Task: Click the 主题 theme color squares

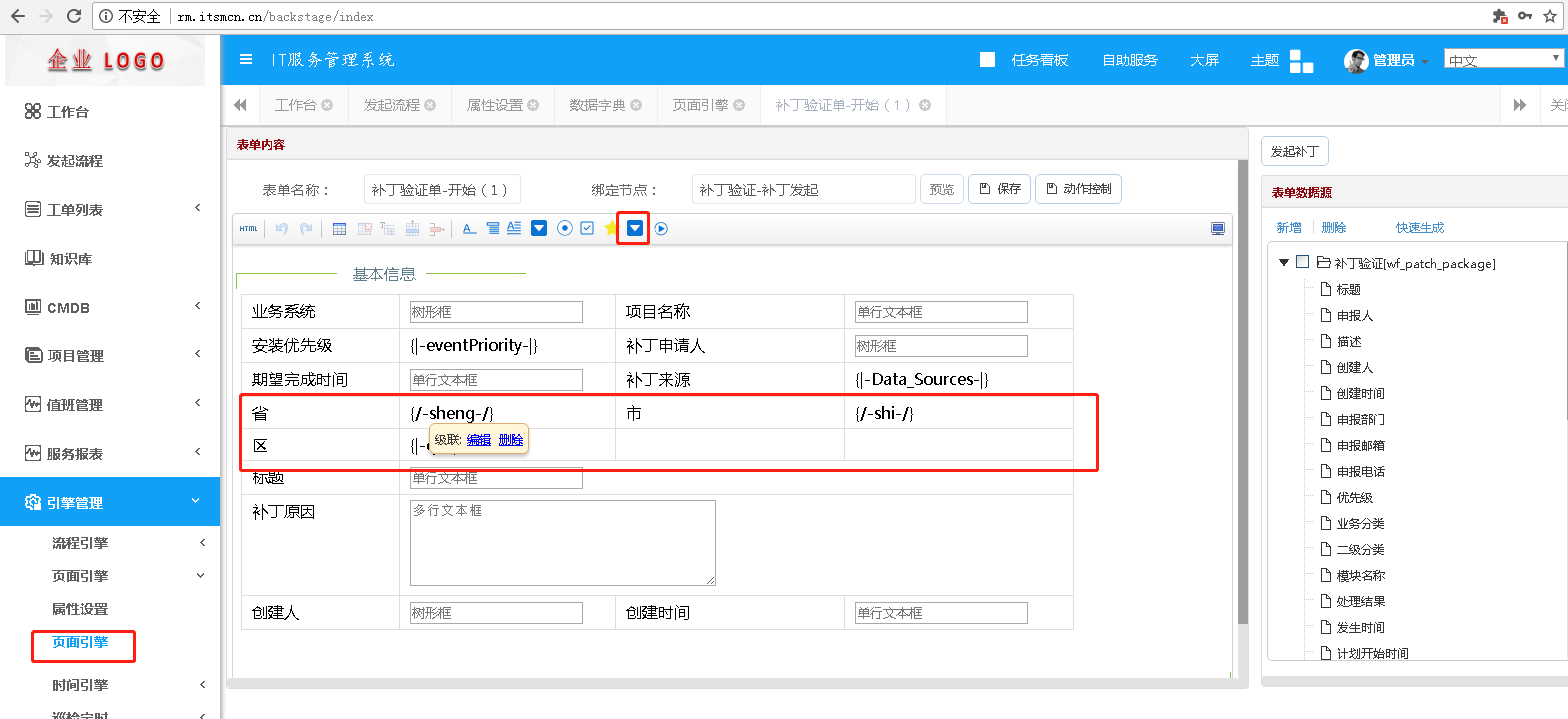Action: [x=1301, y=61]
